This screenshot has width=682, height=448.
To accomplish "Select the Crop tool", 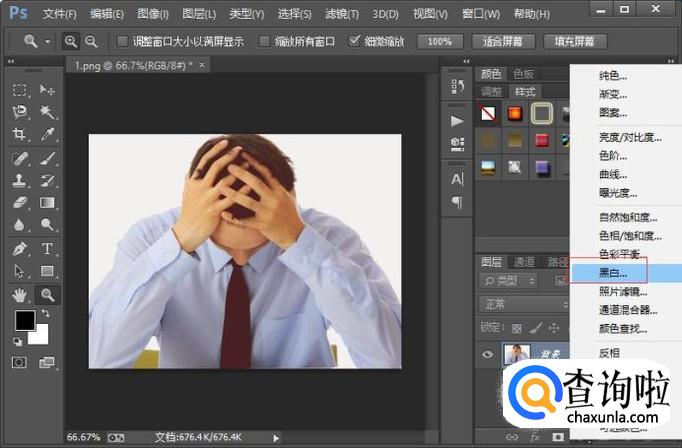I will point(19,134).
